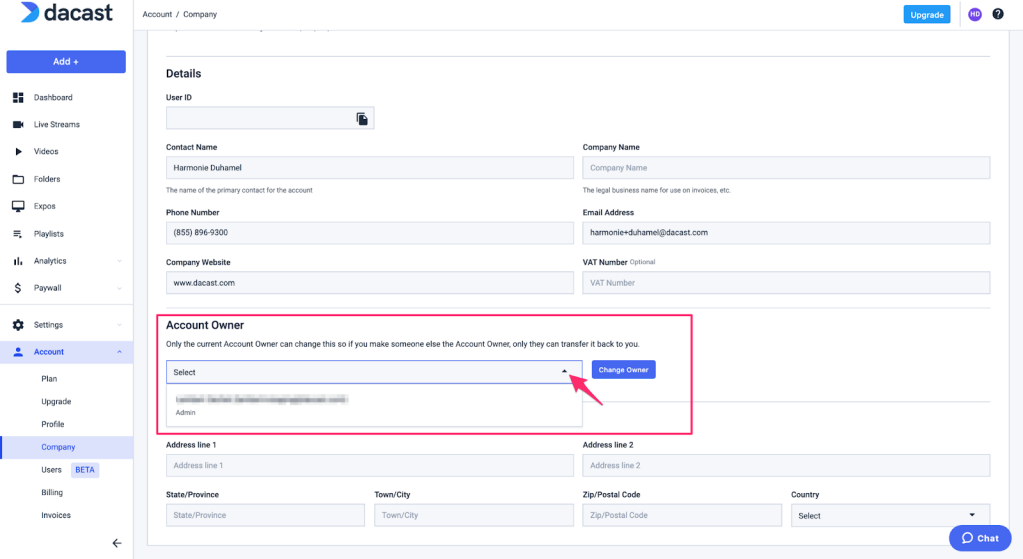1023x559 pixels.
Task: Click the Dashboard label in sidebar
Action: pos(53,97)
